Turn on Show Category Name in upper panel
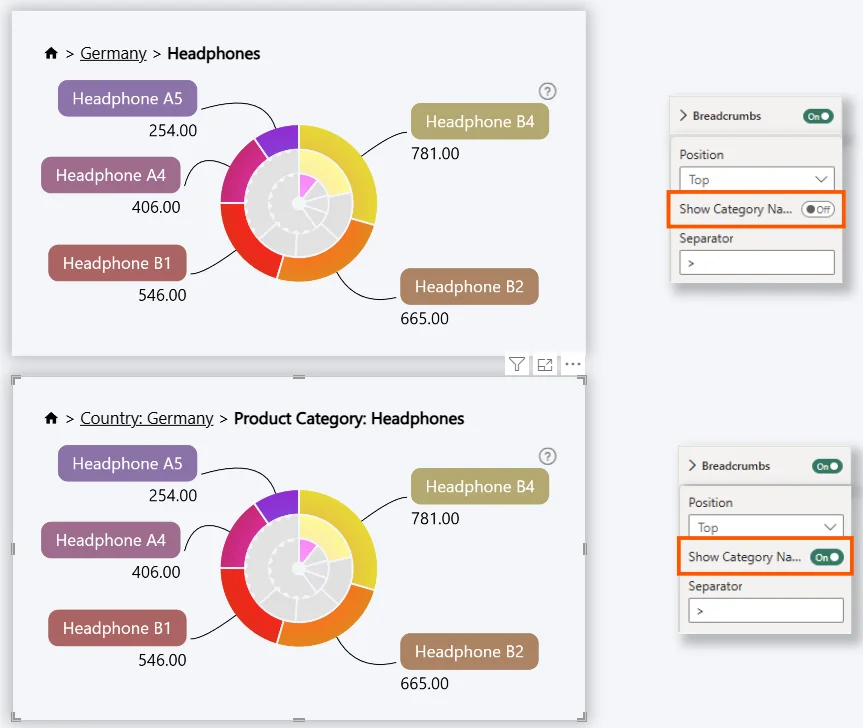This screenshot has height=728, width=863. [817, 210]
